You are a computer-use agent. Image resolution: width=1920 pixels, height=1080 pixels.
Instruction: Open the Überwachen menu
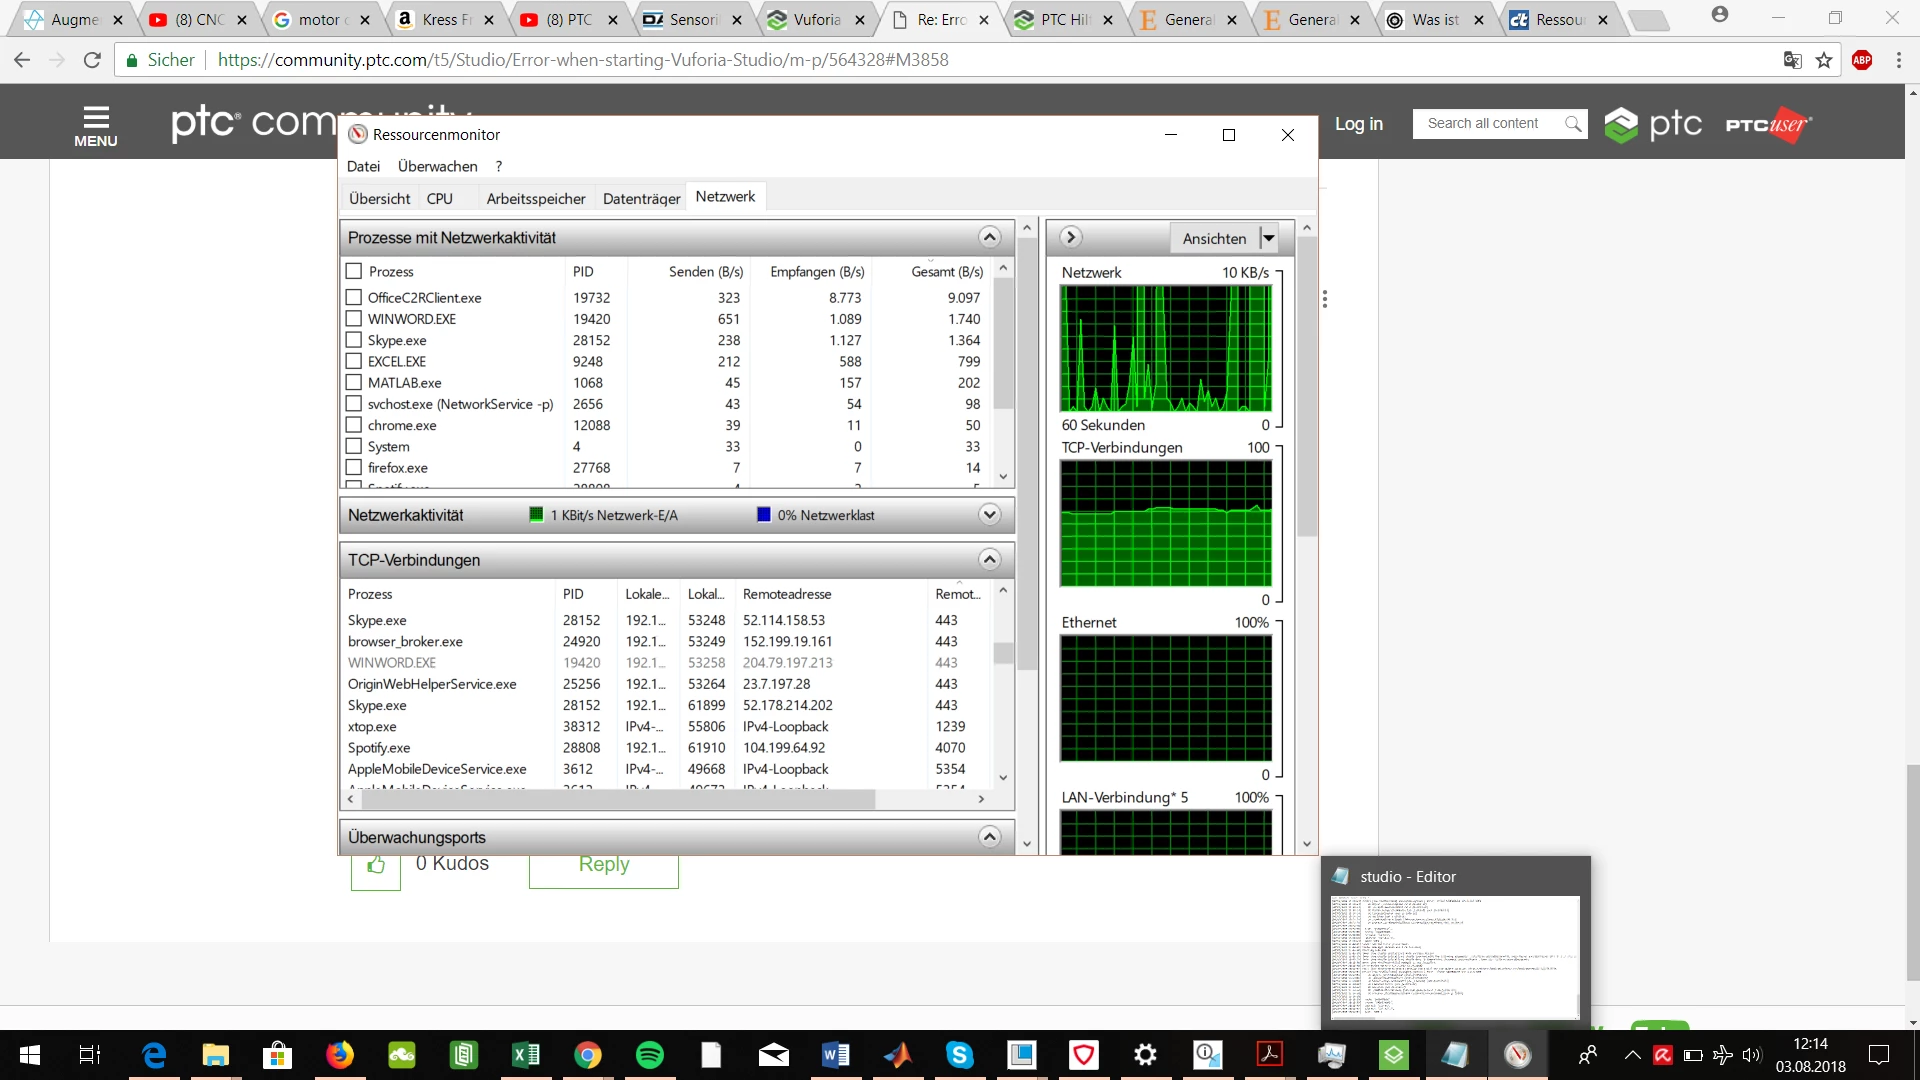[437, 166]
